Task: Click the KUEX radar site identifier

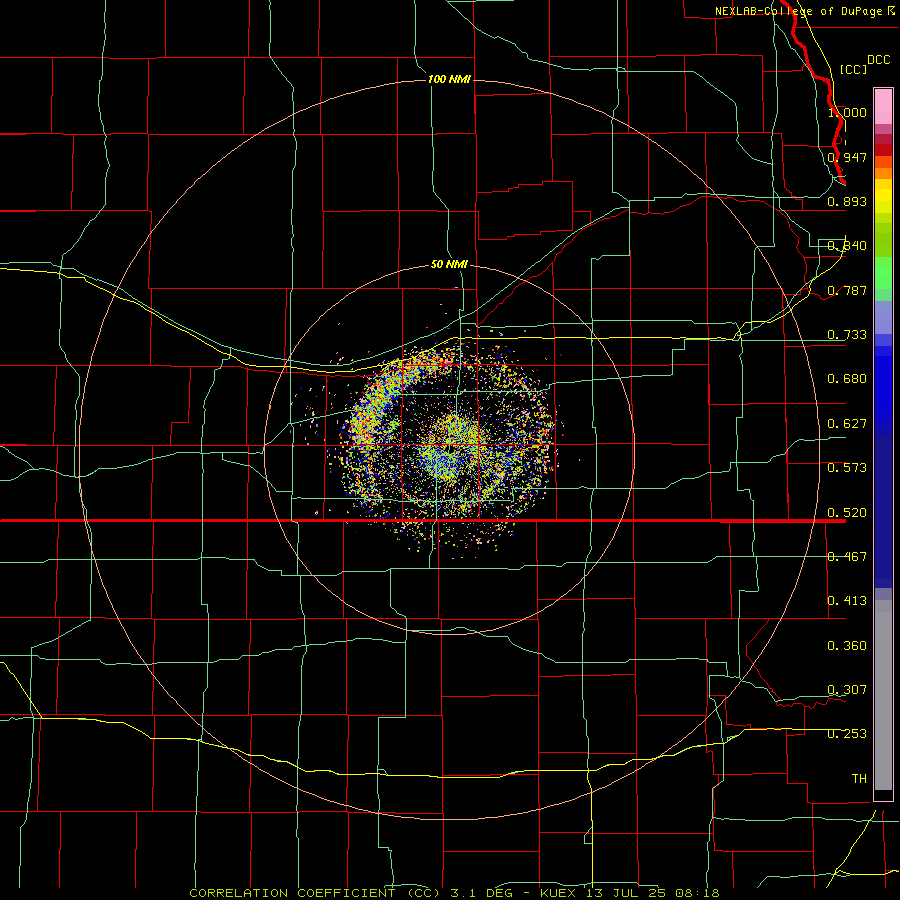Action: coord(560,893)
